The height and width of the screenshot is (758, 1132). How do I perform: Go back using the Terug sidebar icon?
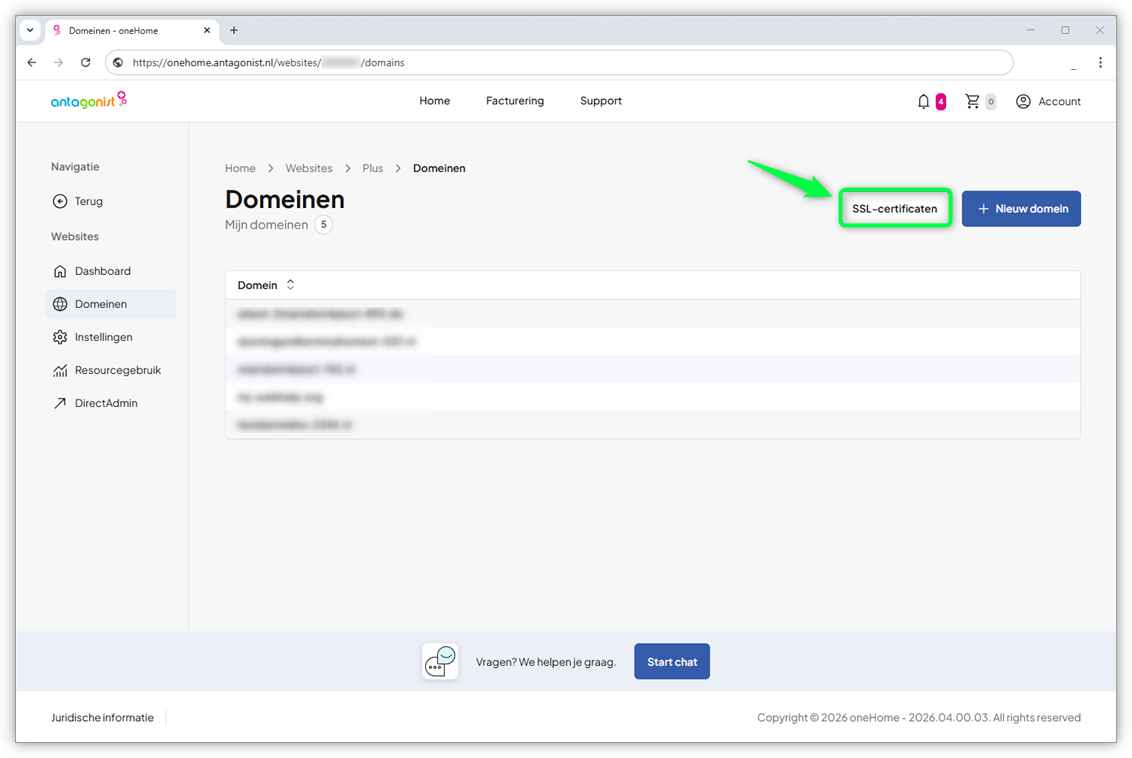tap(62, 201)
